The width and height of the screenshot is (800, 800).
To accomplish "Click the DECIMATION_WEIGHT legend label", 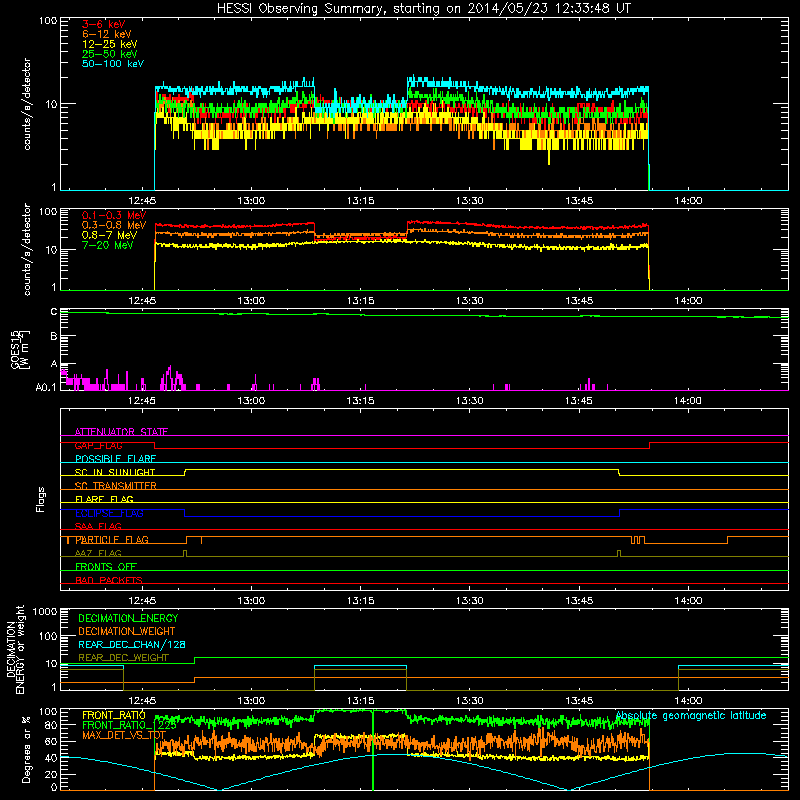I will click(127, 631).
